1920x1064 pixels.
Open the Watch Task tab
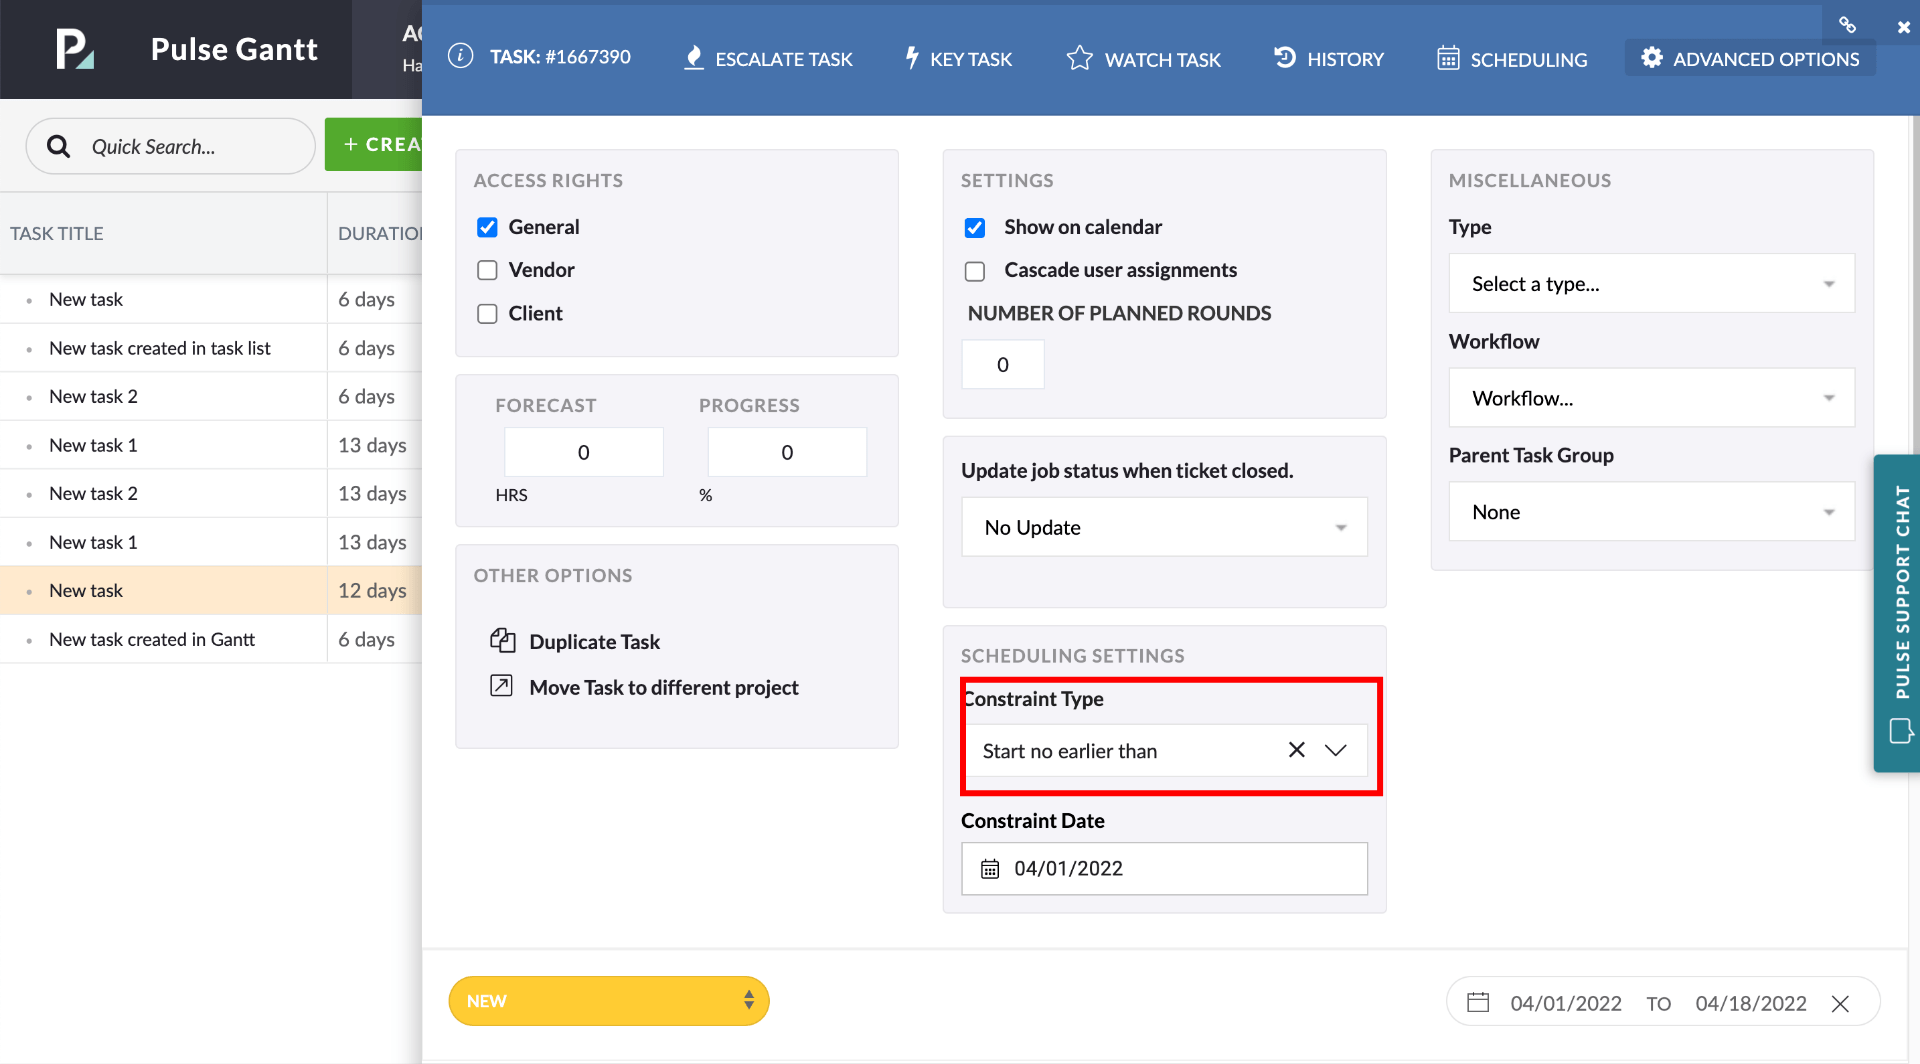1143,59
